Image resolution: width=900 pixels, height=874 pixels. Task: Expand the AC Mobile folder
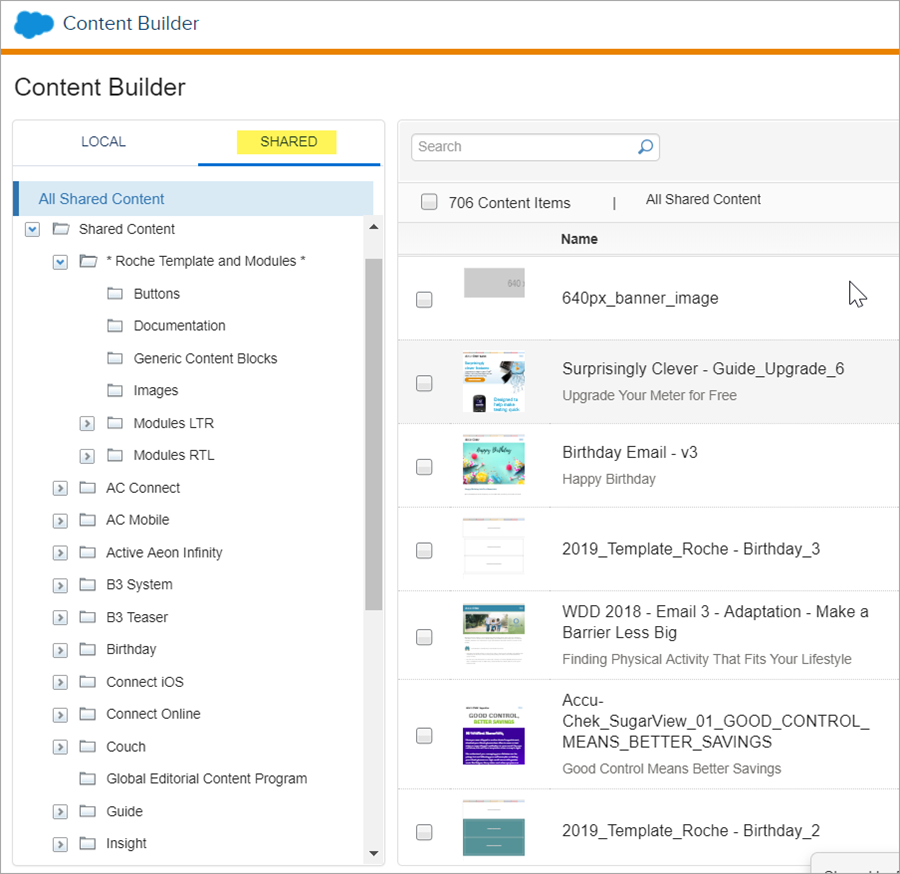click(60, 521)
